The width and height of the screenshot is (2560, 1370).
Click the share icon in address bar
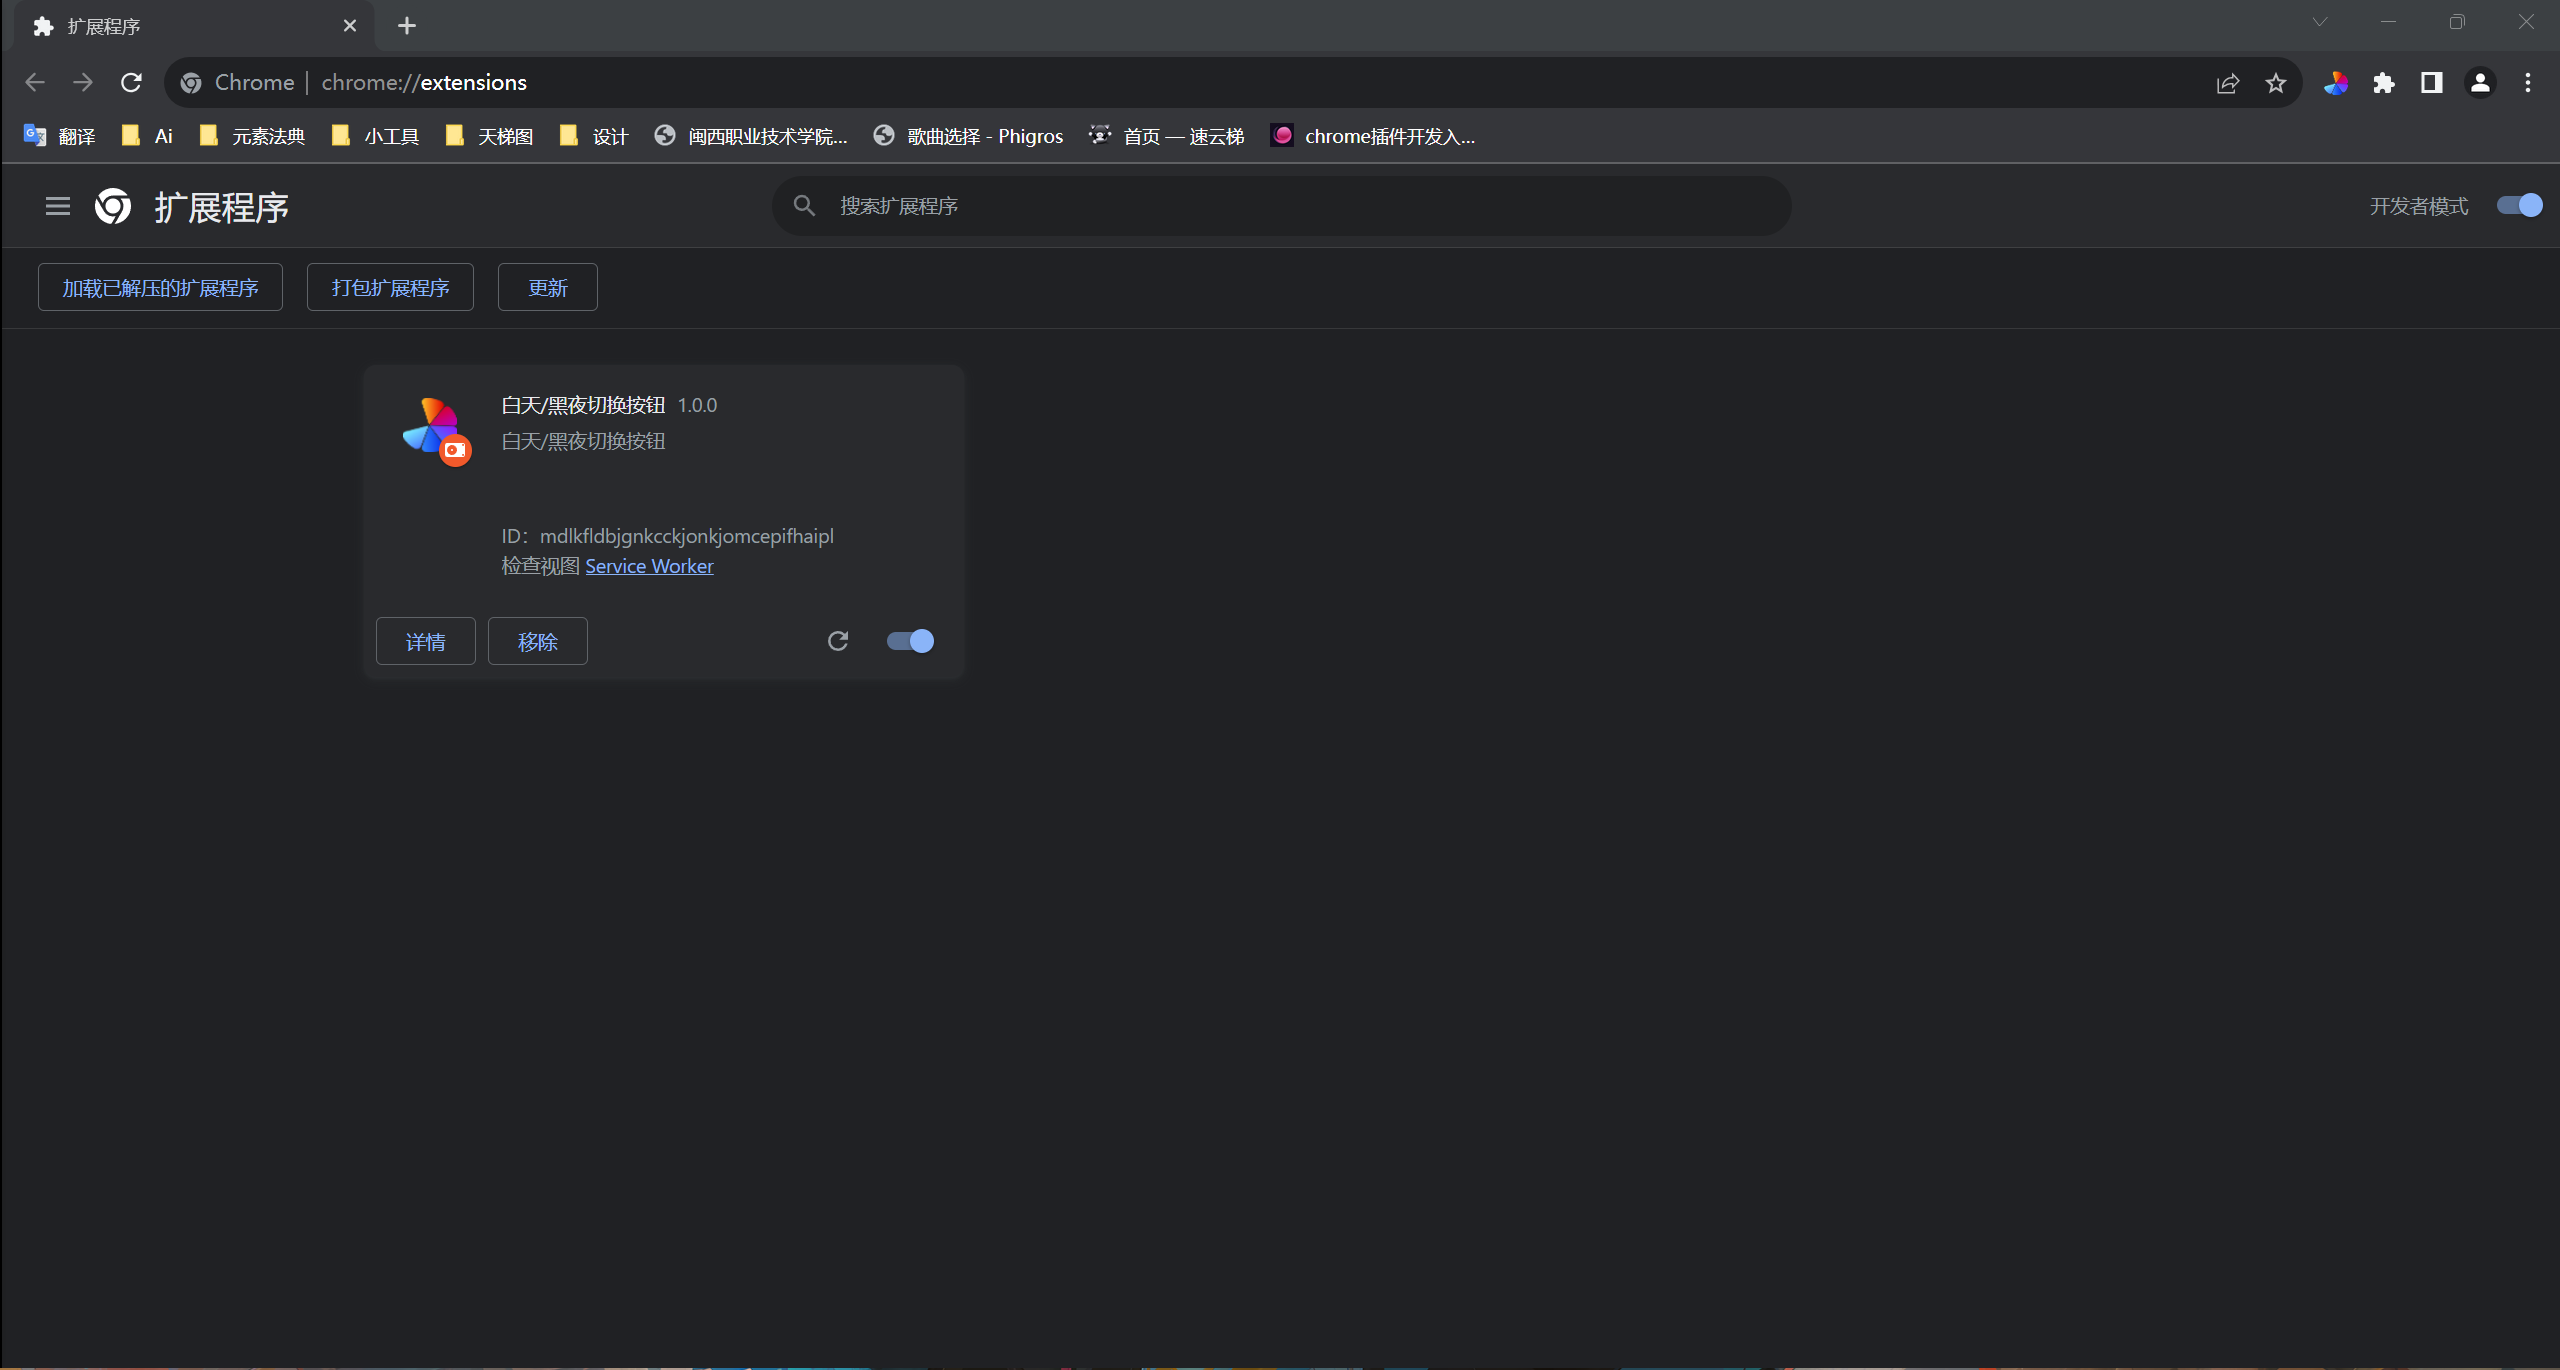tap(2228, 83)
